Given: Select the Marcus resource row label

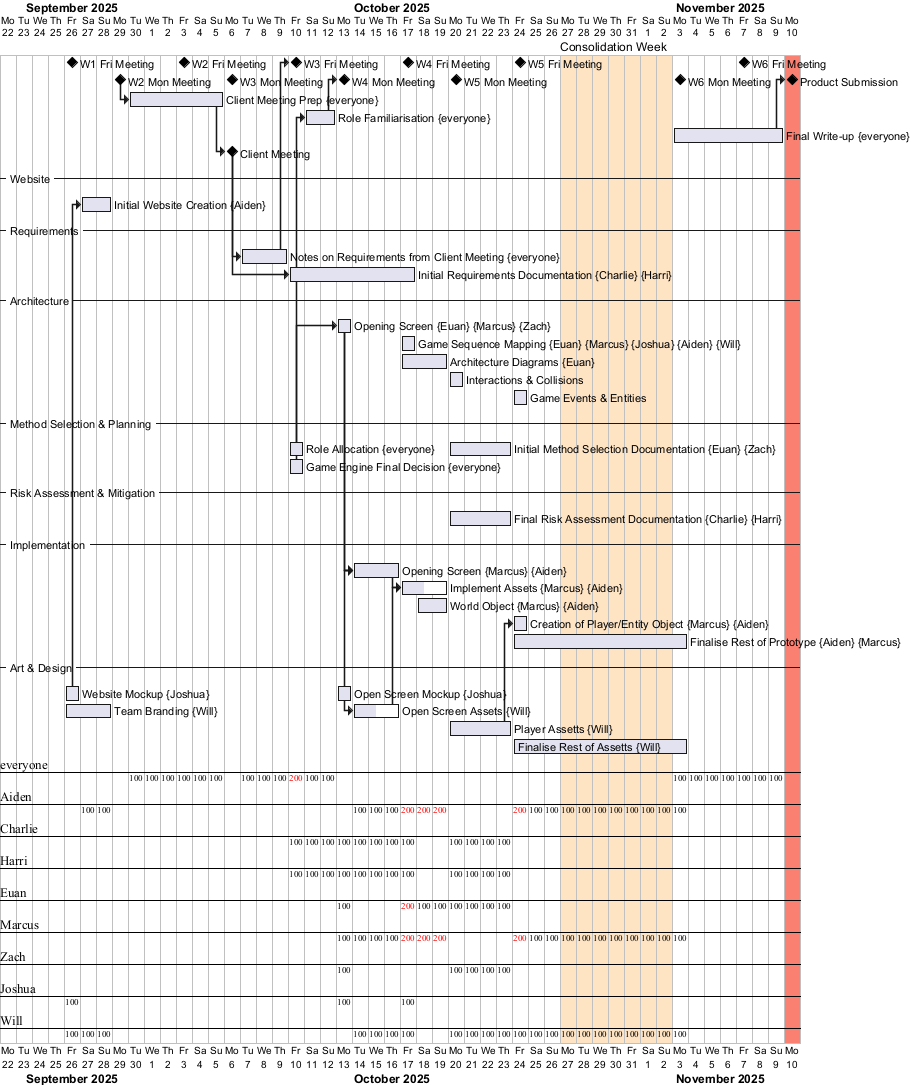Looking at the screenshot, I should click(x=20, y=925).
